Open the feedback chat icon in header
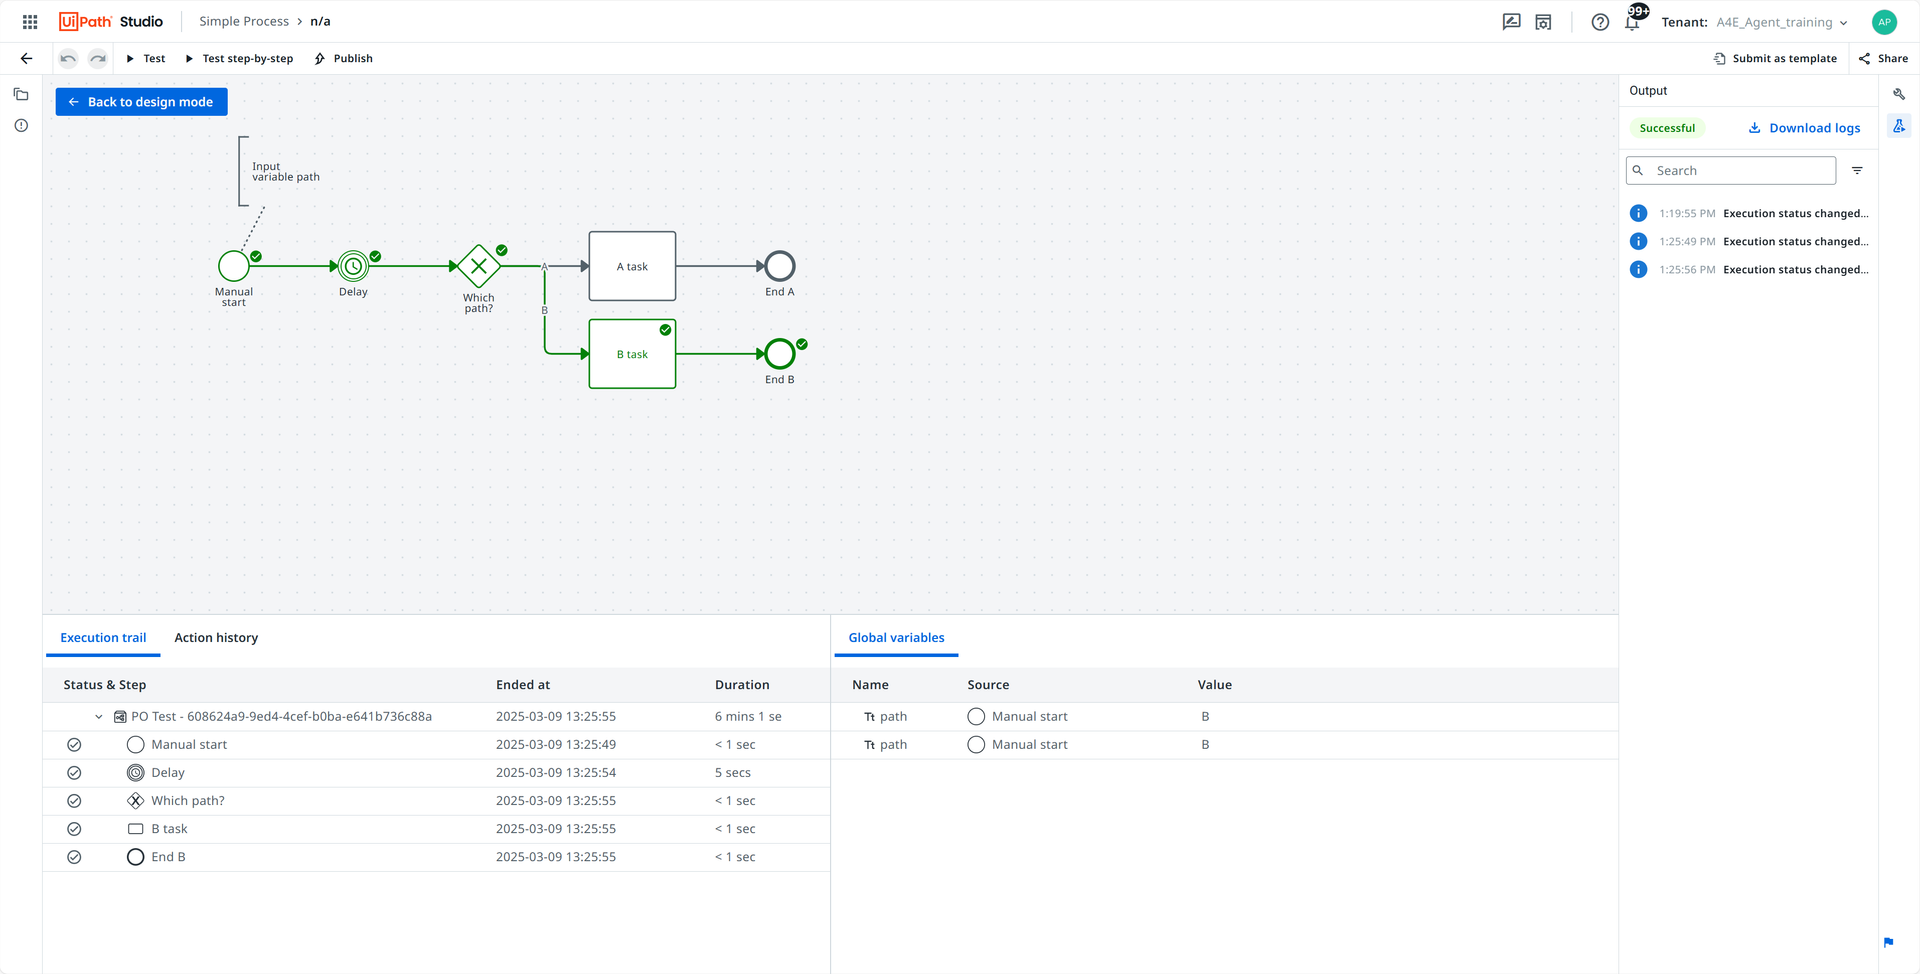1920x974 pixels. [1511, 22]
